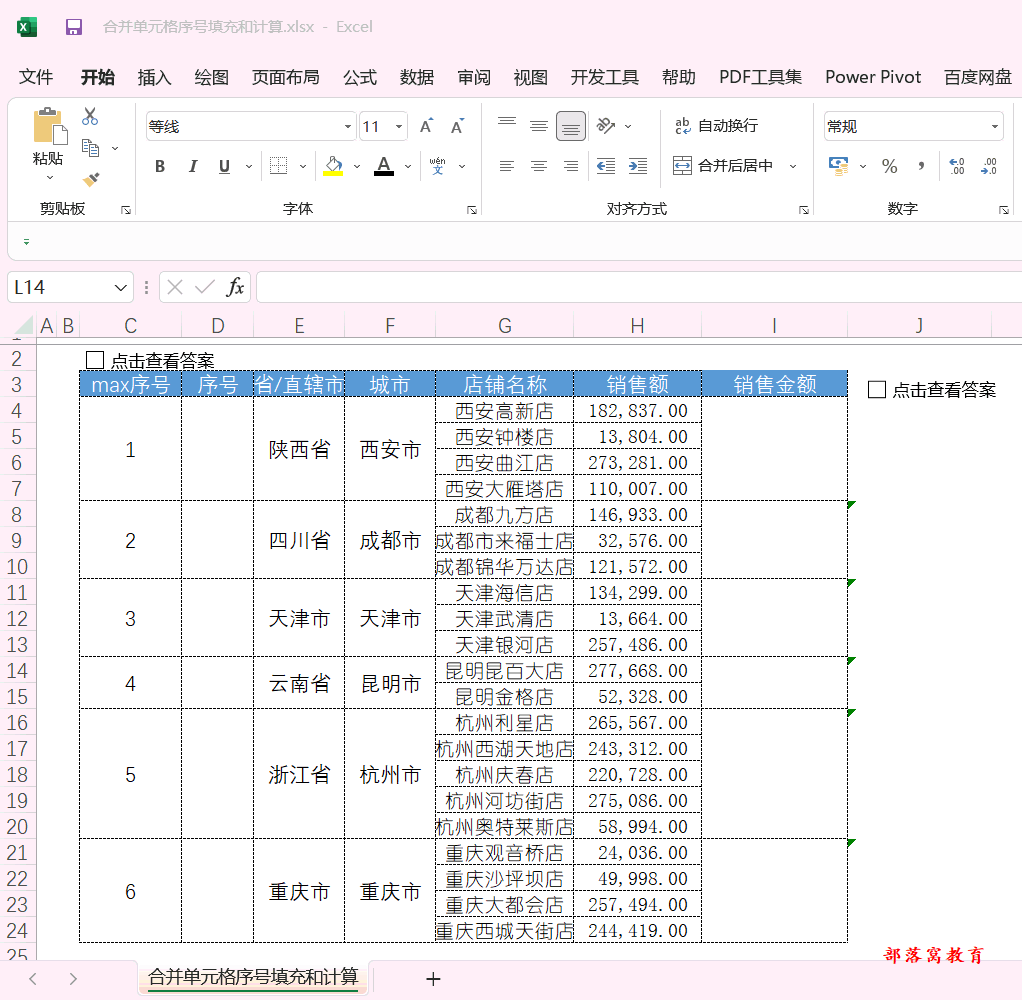Click the Decrease Indent icon
This screenshot has width=1022, height=1000.
606,166
